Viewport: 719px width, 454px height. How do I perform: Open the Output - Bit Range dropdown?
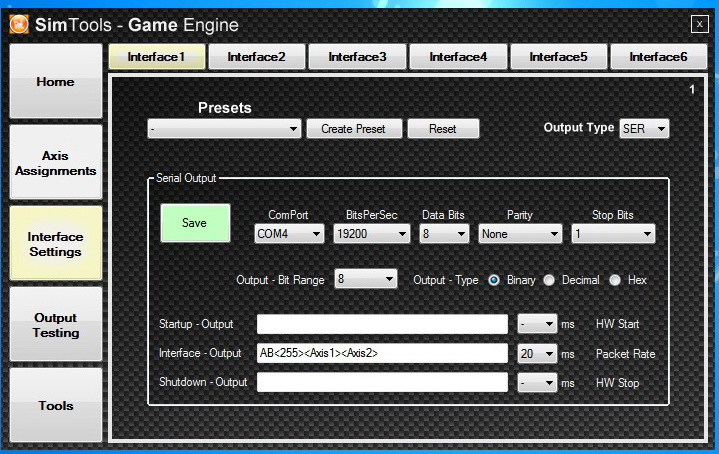point(365,279)
